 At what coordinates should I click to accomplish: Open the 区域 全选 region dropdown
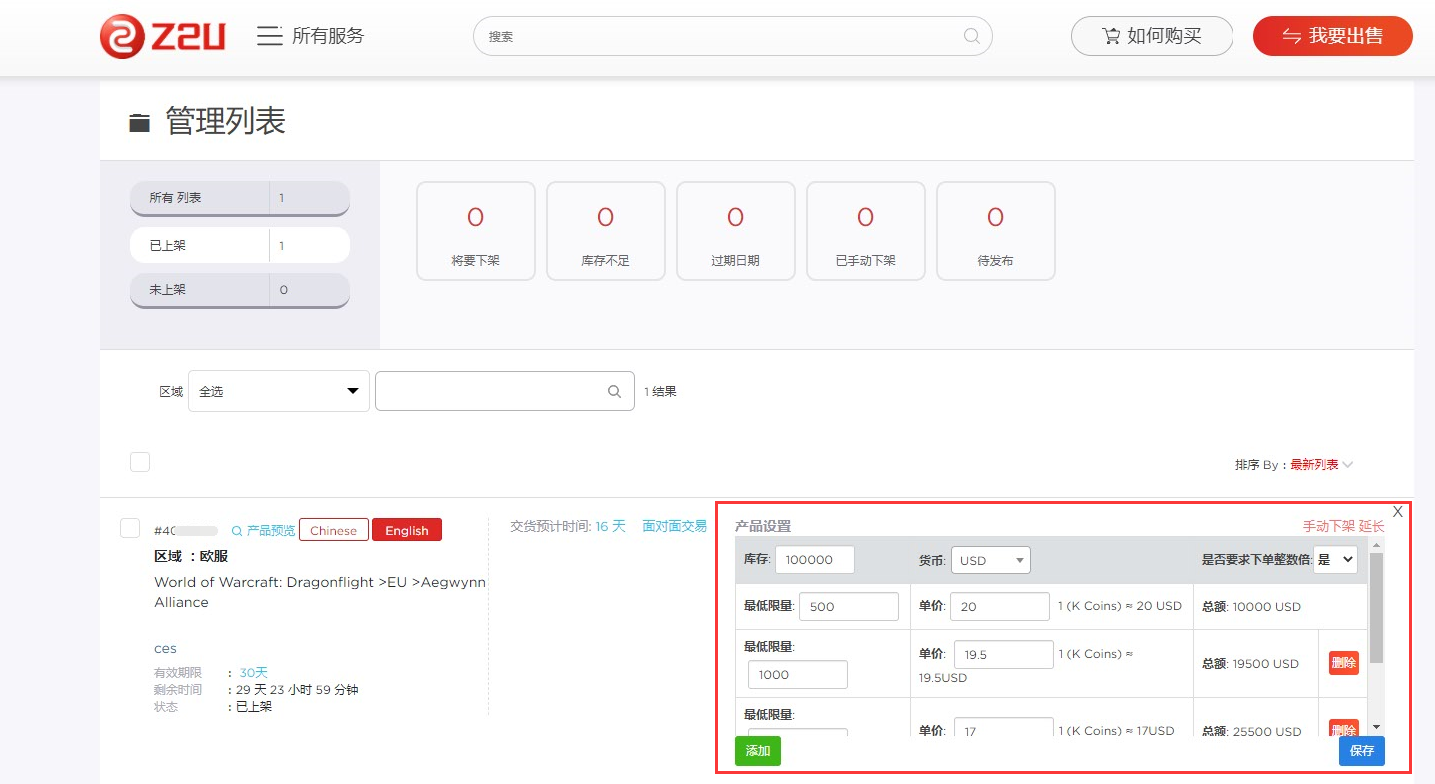click(278, 391)
